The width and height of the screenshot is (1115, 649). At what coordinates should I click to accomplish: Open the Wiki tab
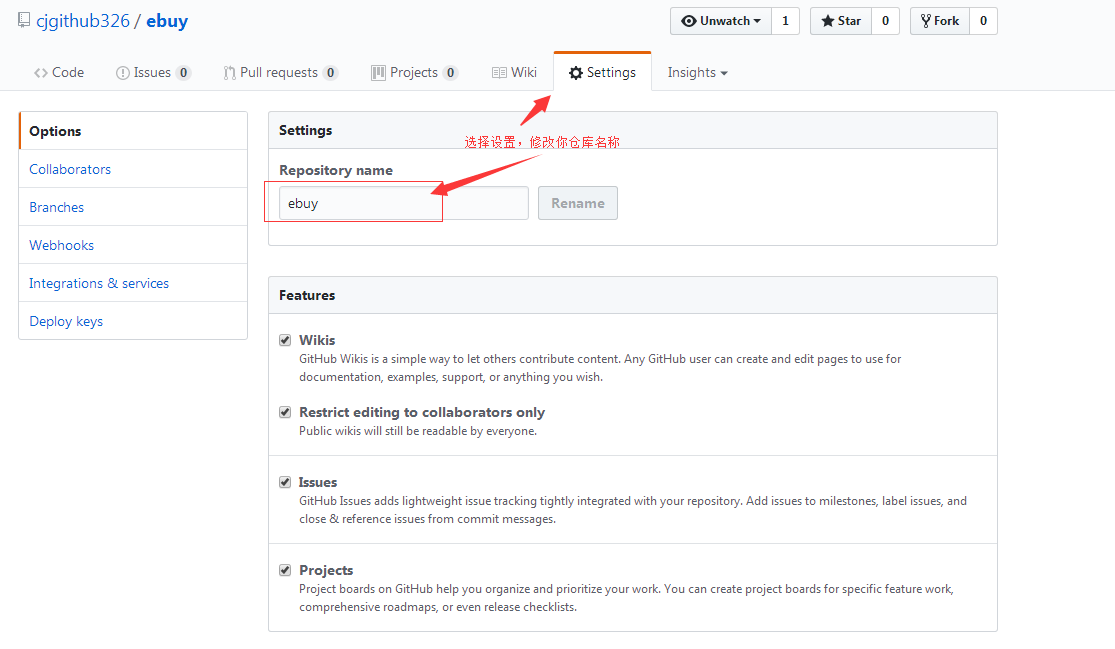tap(514, 73)
